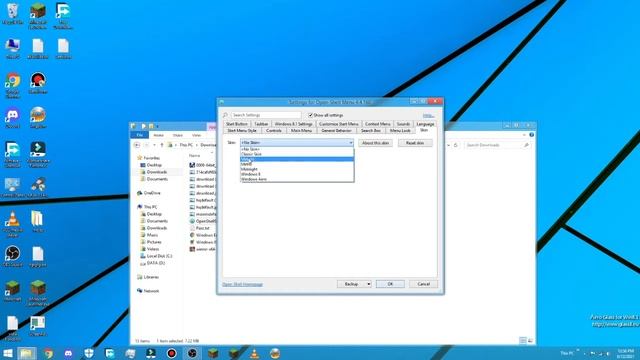This screenshot has width=640, height=360.
Task: Select OneDrive in Explorer navigation pane
Action: click(152, 193)
